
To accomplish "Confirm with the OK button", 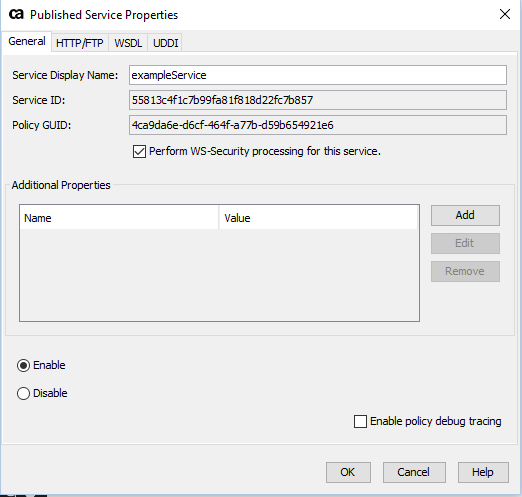I will (x=348, y=472).
